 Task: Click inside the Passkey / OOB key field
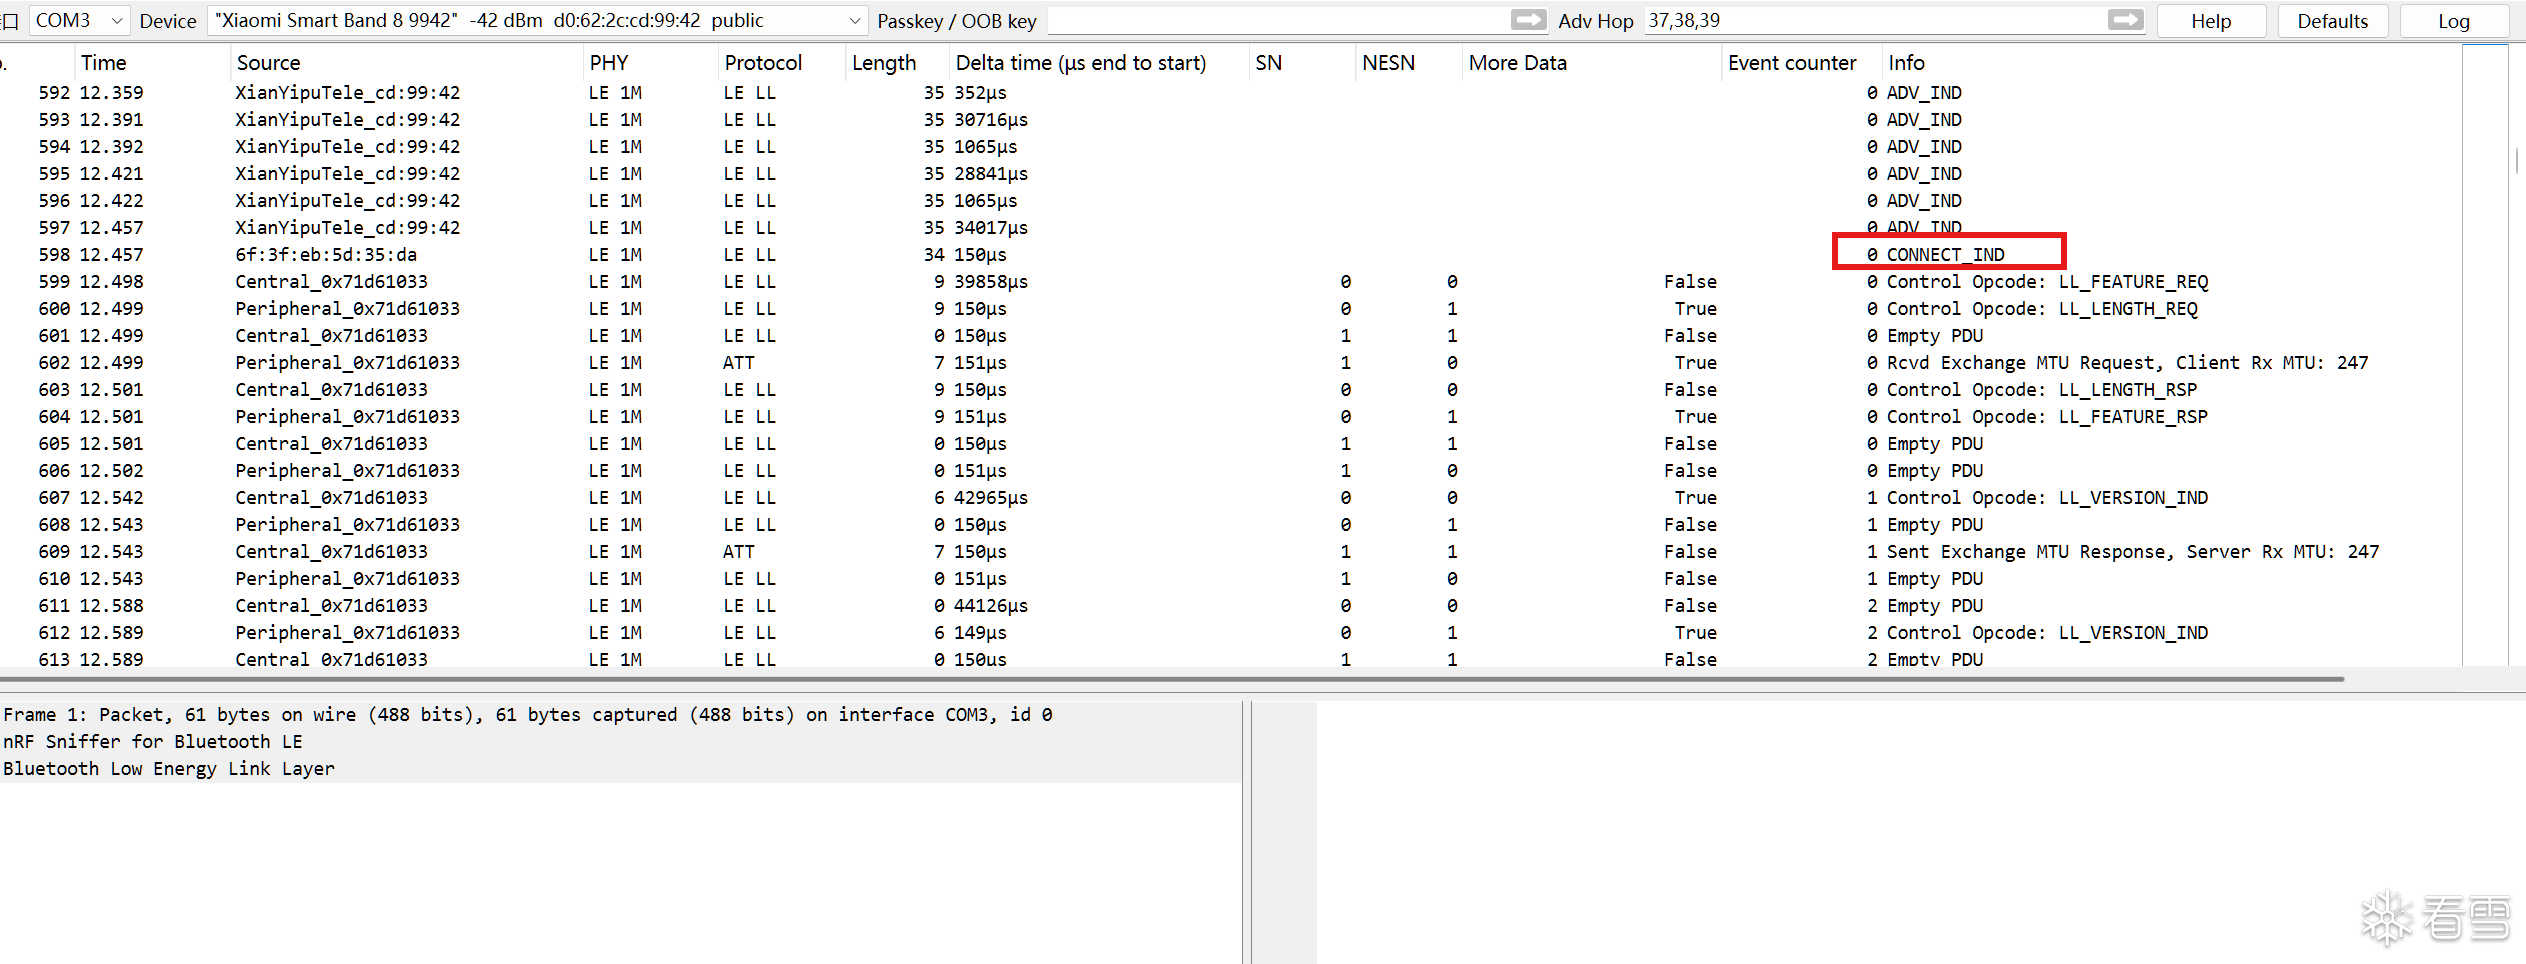[x=1276, y=20]
